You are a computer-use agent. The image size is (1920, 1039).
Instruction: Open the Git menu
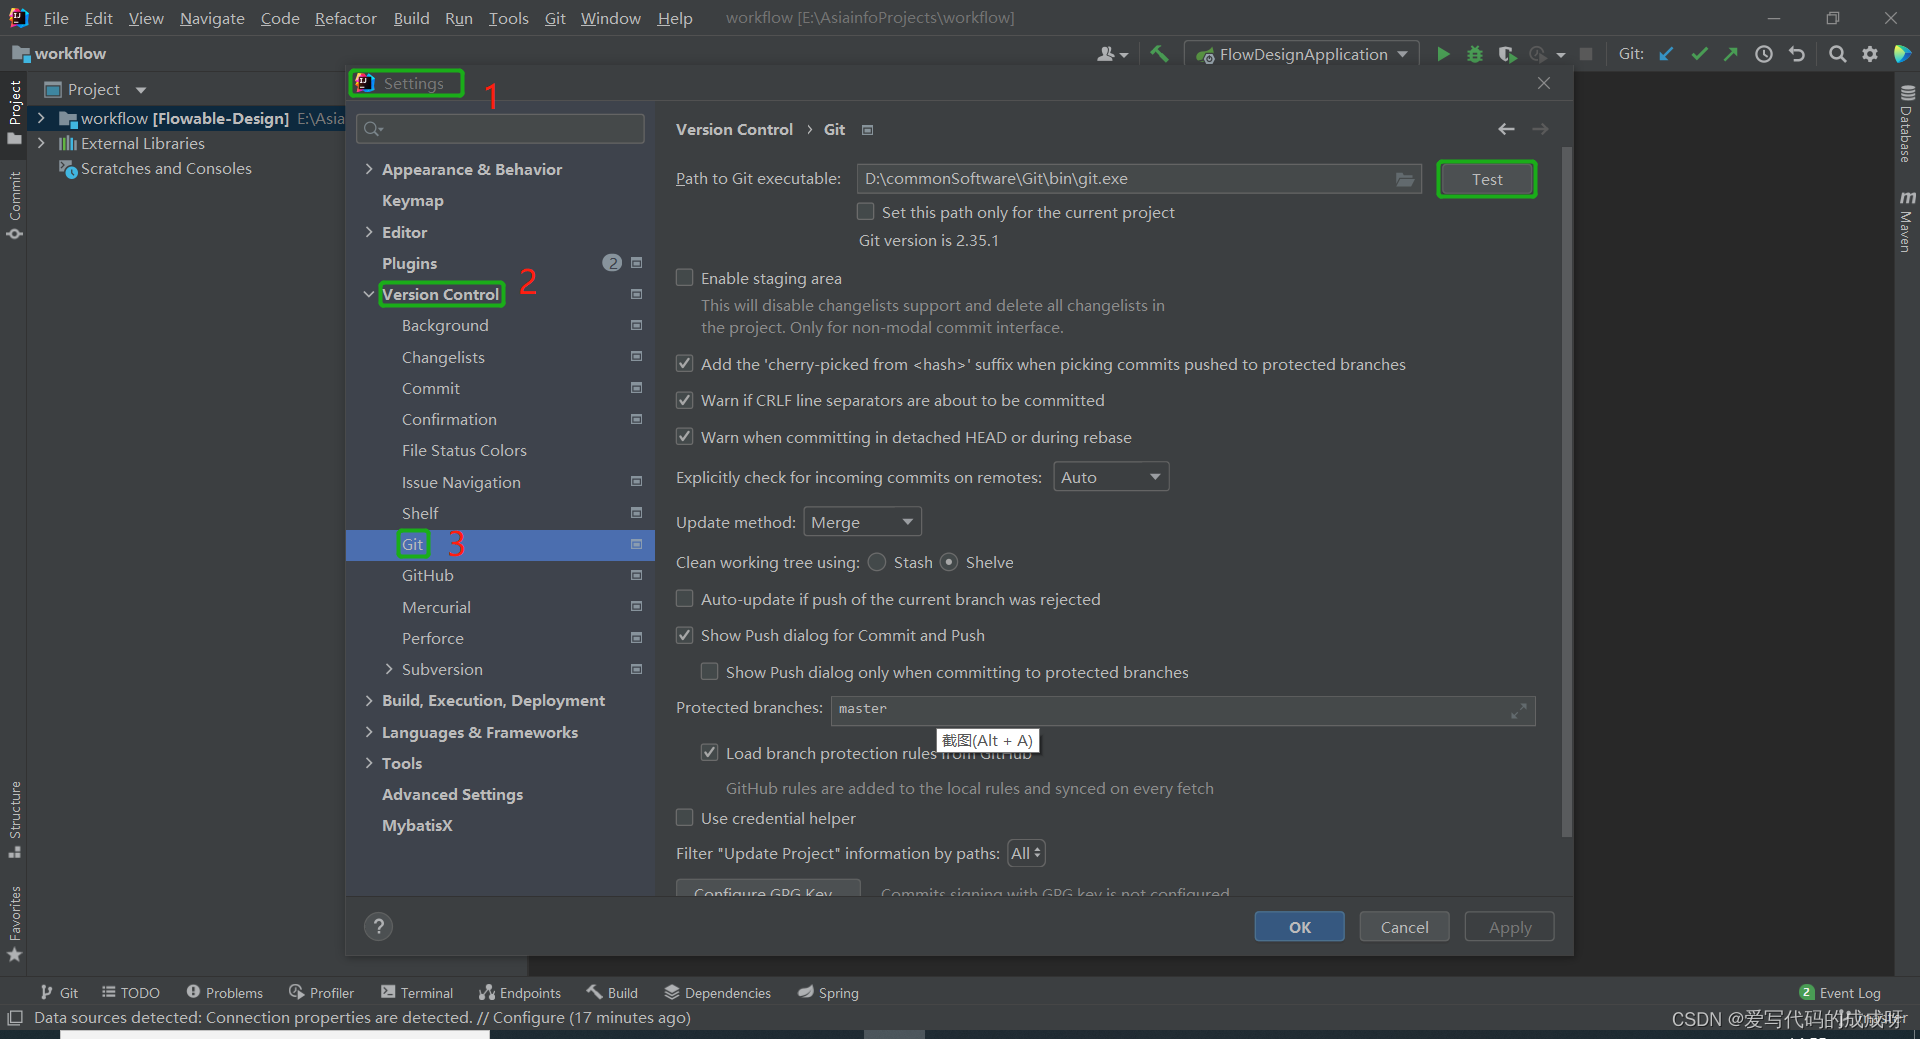point(555,18)
